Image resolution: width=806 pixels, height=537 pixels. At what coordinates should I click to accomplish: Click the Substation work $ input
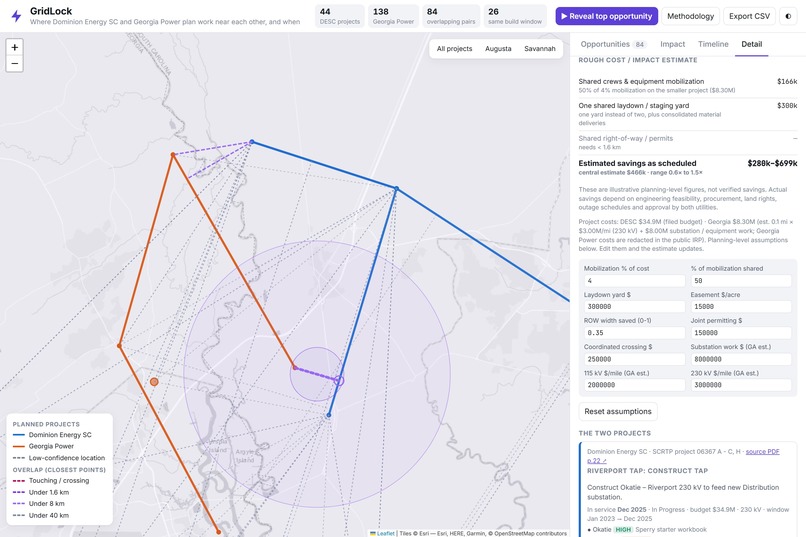tap(741, 359)
